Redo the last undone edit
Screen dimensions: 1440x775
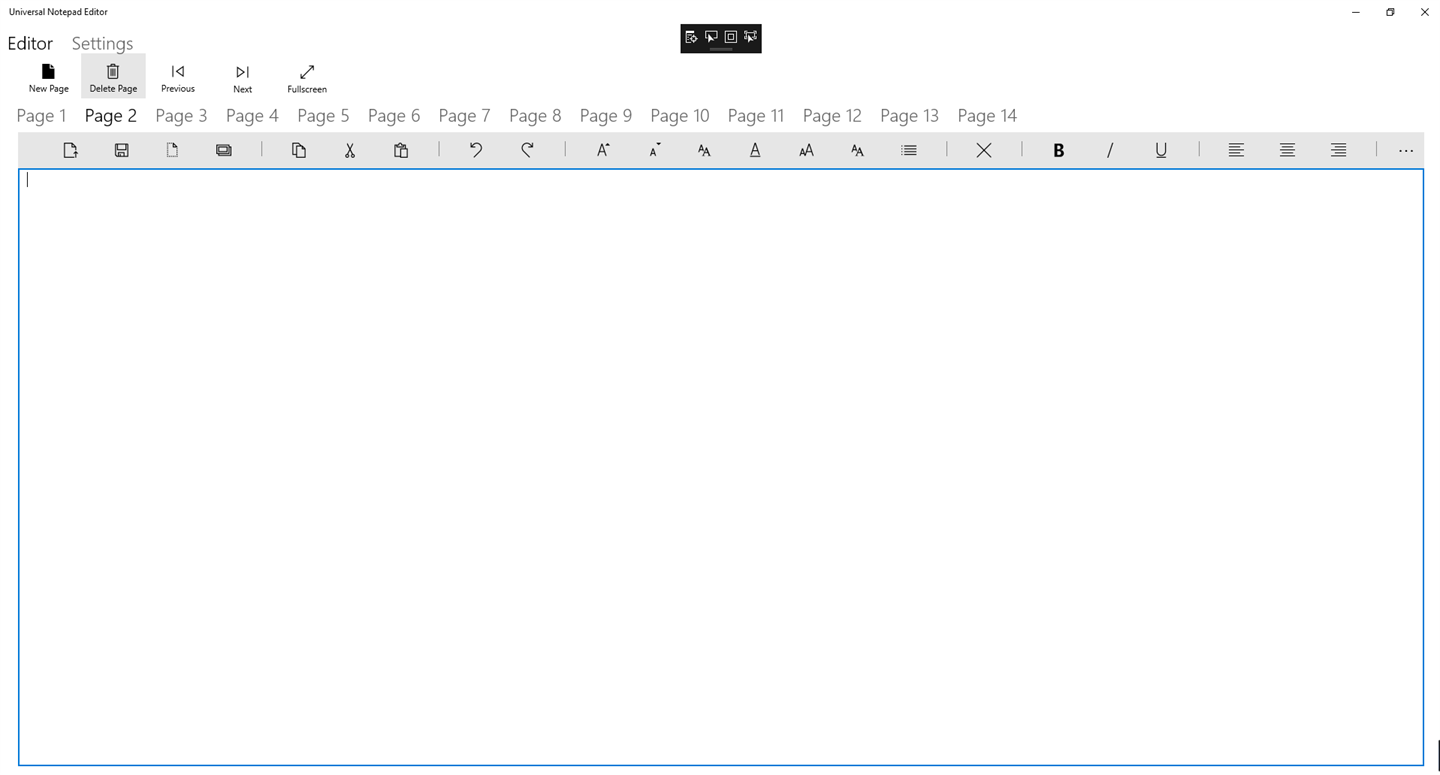tap(527, 150)
